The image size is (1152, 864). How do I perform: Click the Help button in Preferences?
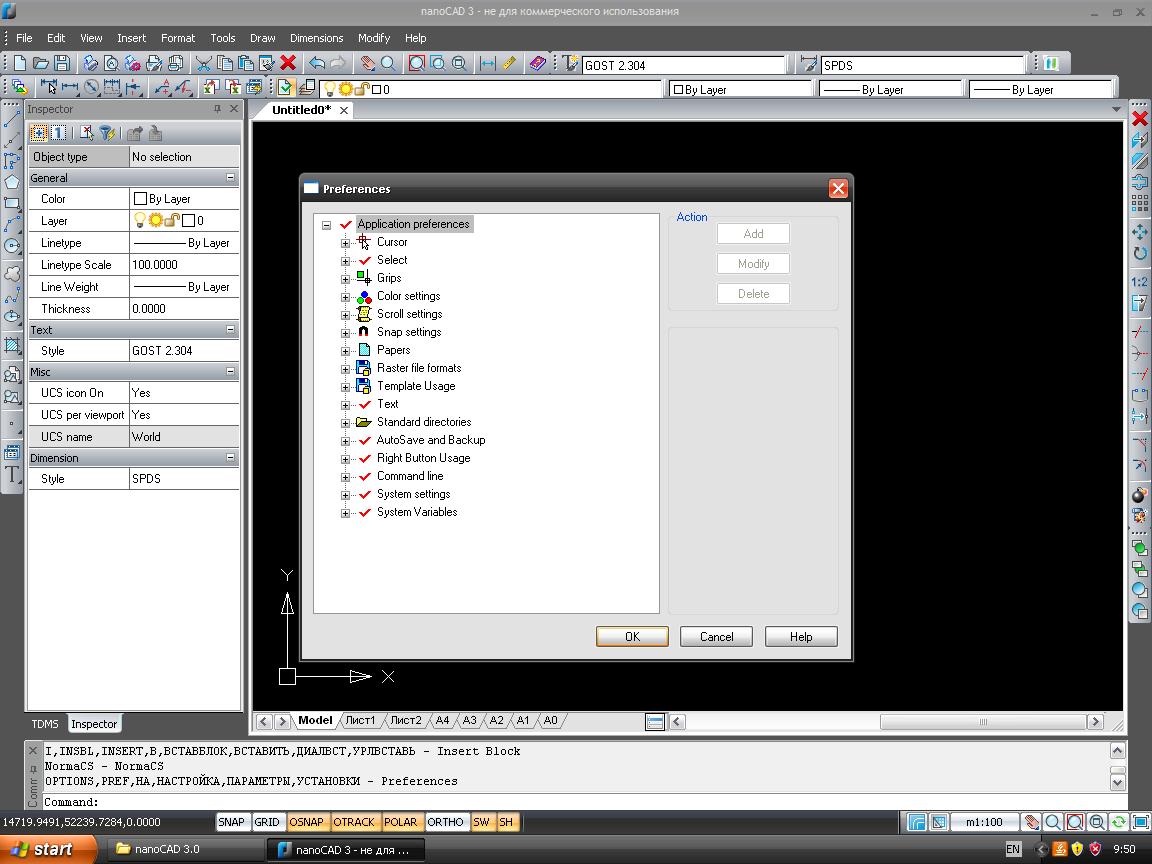pos(801,636)
